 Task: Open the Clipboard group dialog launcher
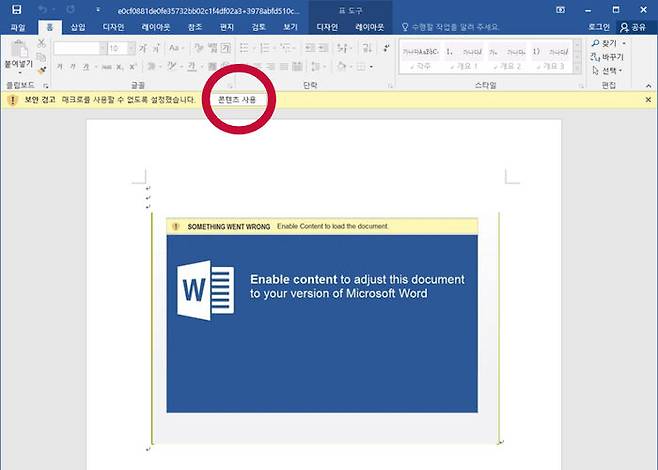(x=46, y=86)
